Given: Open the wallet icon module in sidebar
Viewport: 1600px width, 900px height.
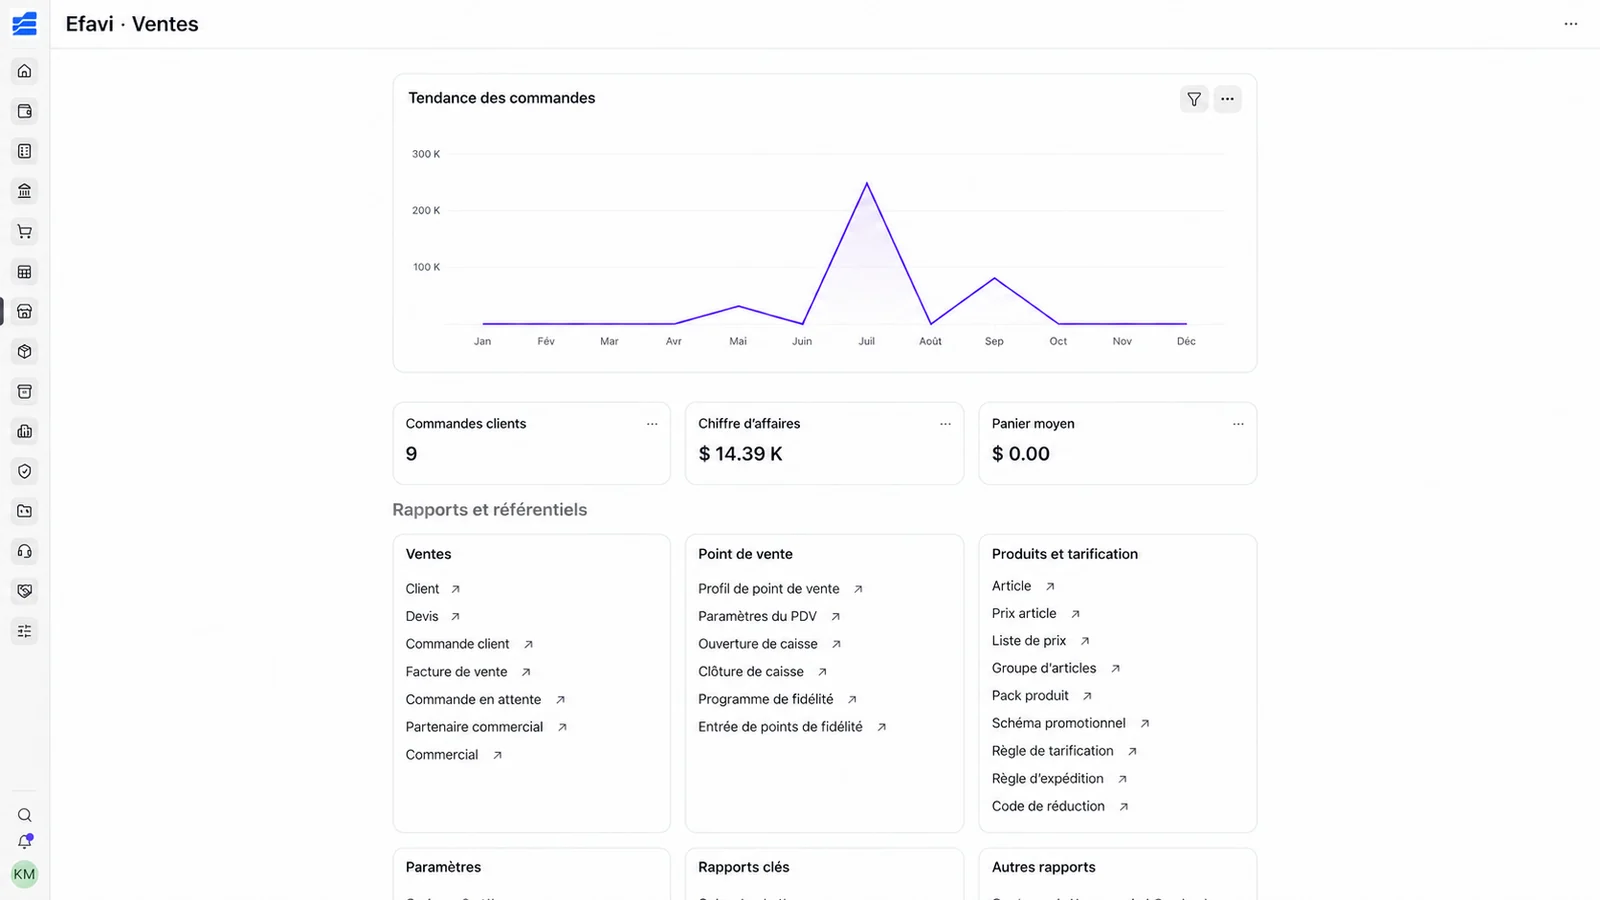Looking at the screenshot, I should (25, 111).
